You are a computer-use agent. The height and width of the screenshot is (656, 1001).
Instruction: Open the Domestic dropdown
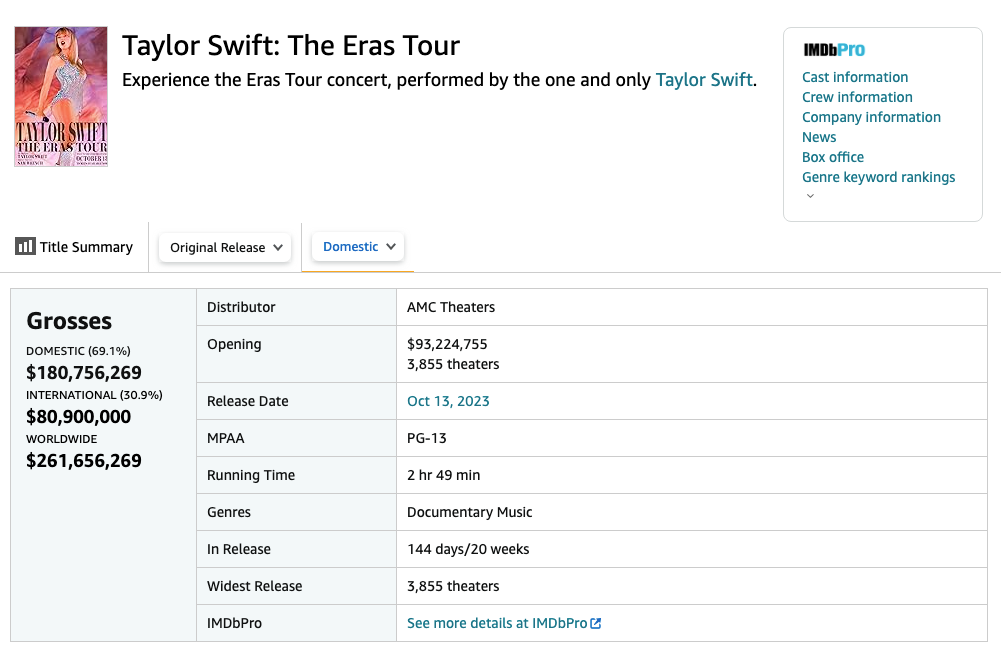tap(357, 245)
